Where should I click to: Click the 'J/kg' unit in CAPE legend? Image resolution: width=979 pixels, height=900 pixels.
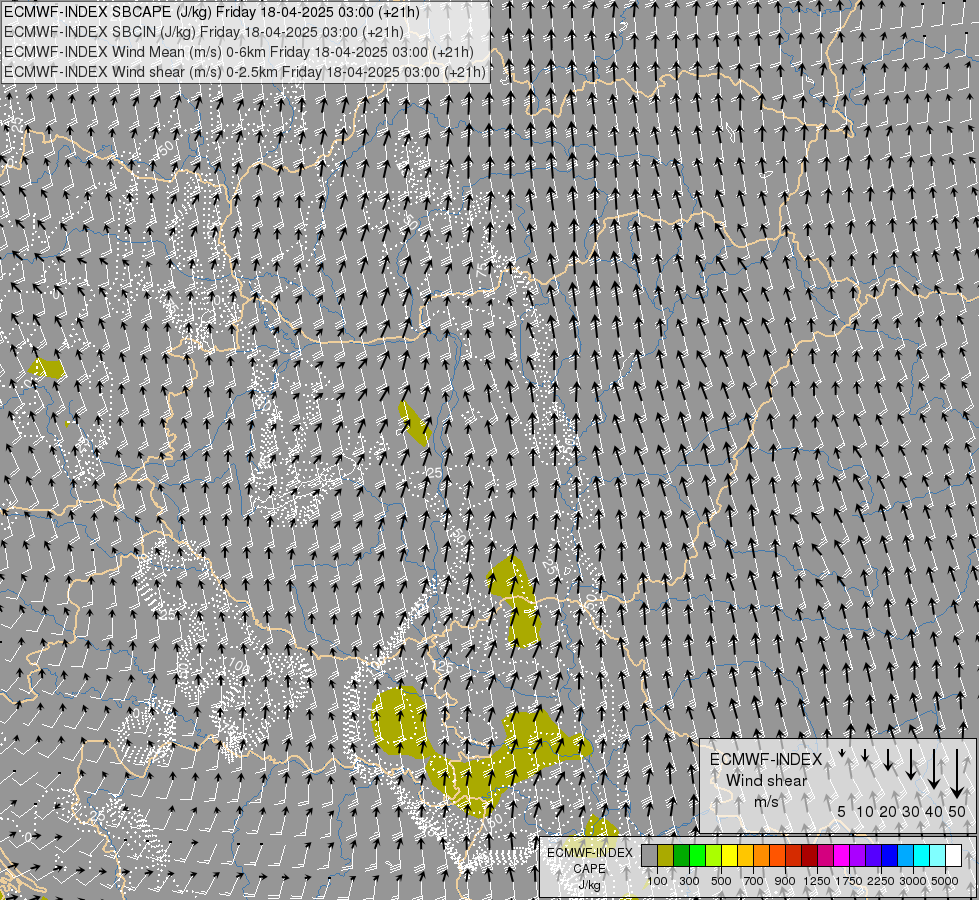pyautogui.click(x=589, y=885)
